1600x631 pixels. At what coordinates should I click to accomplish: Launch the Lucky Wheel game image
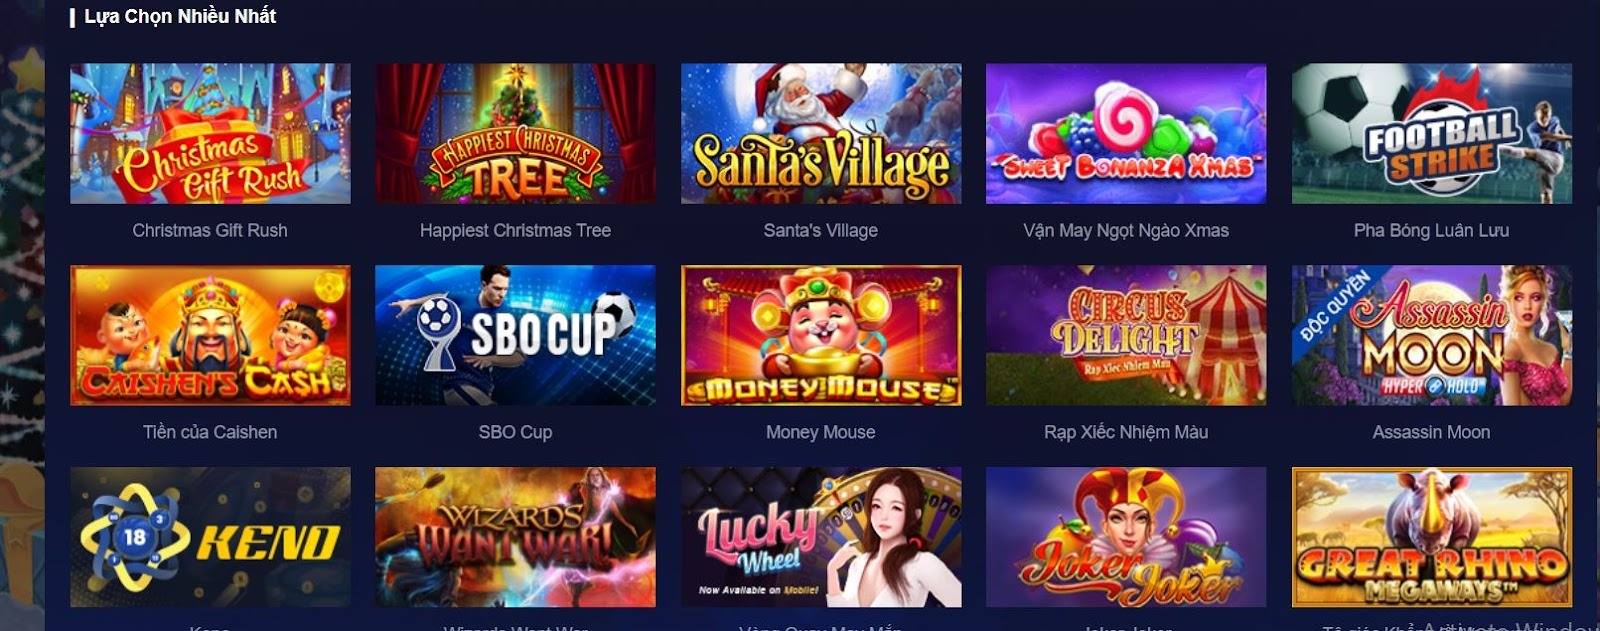coord(821,537)
